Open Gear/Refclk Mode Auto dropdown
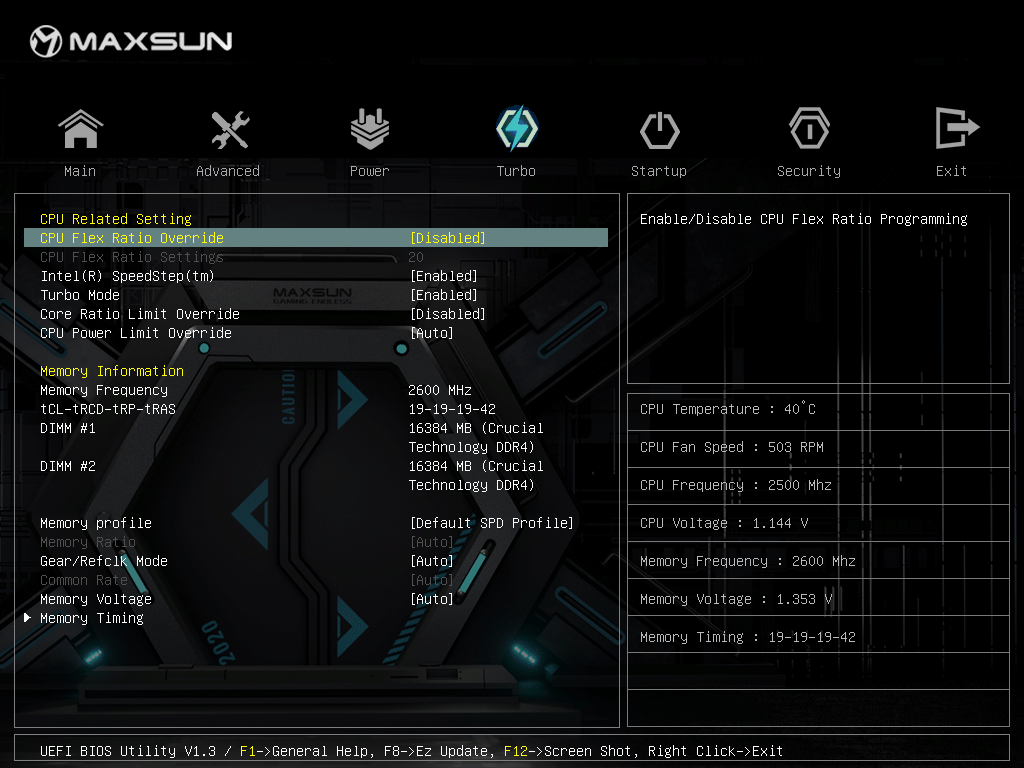The image size is (1024, 768). 432,561
